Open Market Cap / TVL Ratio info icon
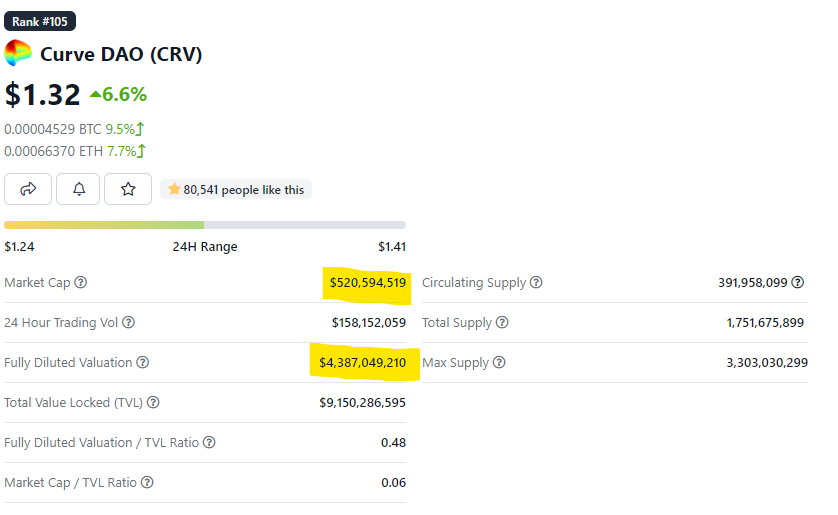838x515 pixels. [x=147, y=482]
